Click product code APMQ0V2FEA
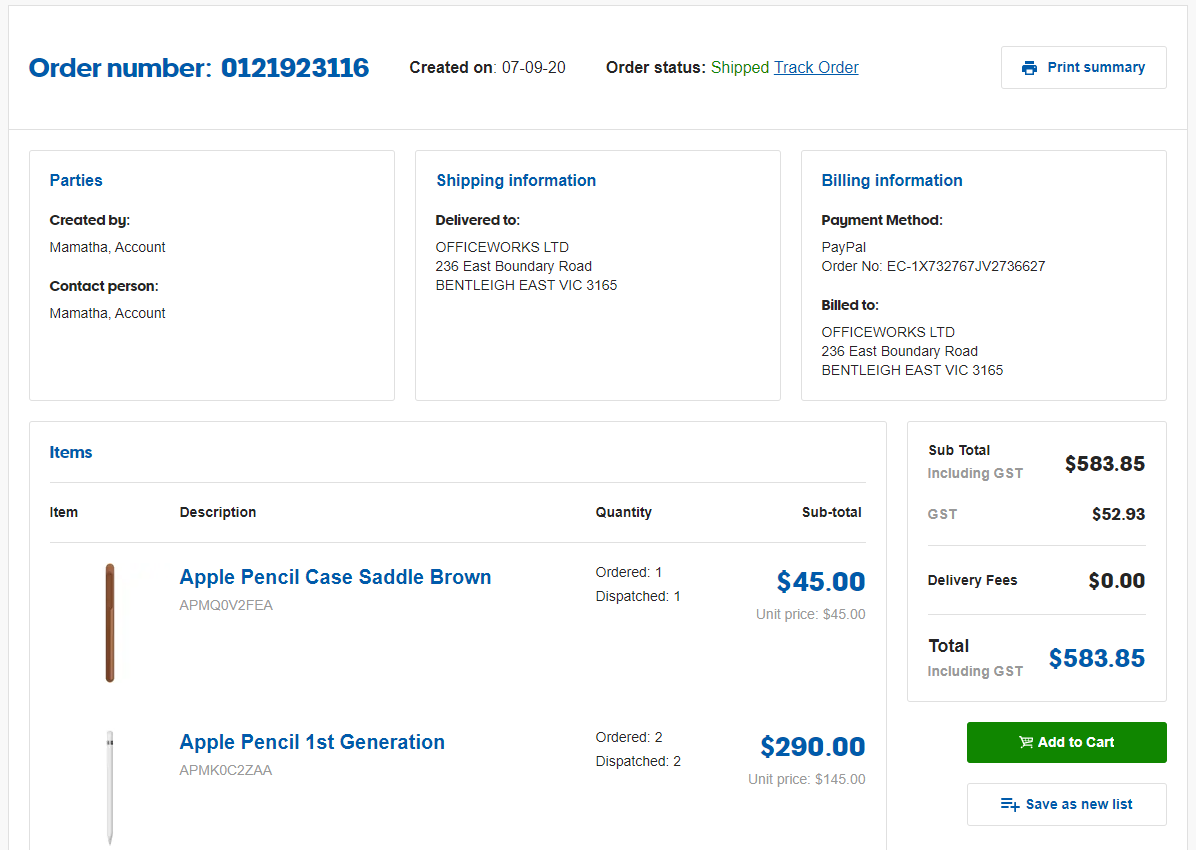This screenshot has height=850, width=1196. (226, 605)
